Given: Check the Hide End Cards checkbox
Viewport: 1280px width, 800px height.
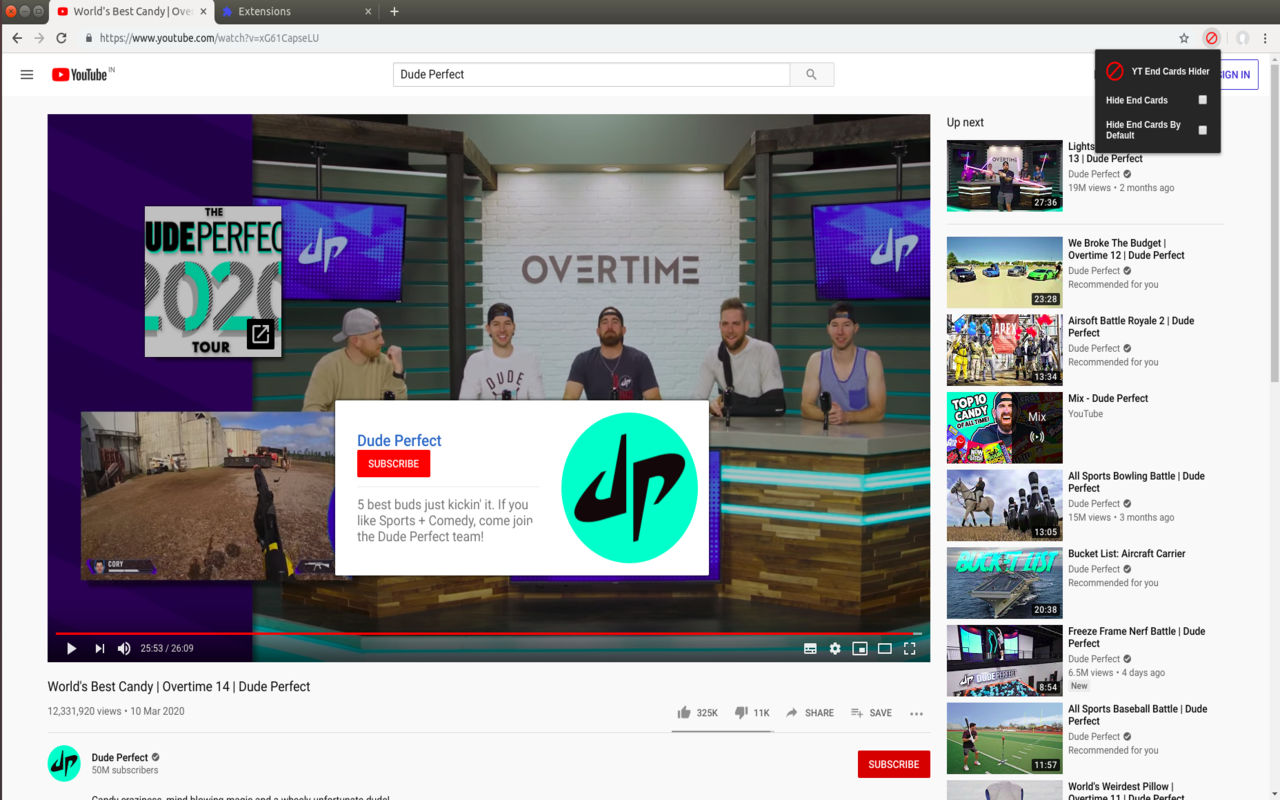Looking at the screenshot, I should coord(1203,100).
